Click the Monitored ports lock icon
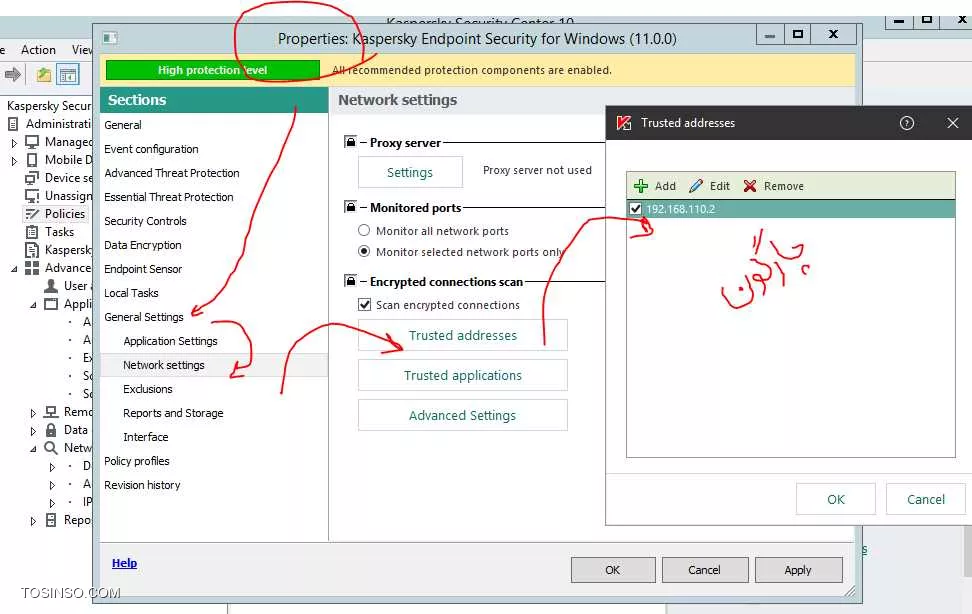 [350, 207]
